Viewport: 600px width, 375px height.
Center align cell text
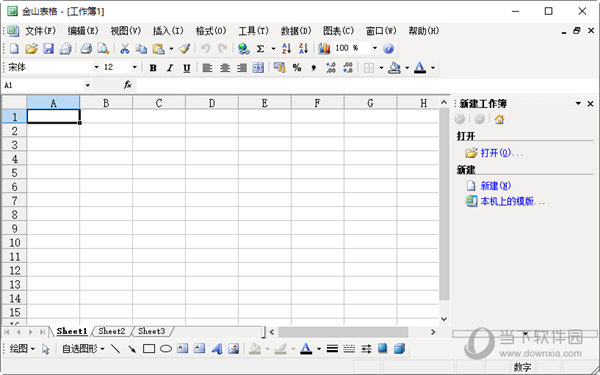[x=225, y=68]
